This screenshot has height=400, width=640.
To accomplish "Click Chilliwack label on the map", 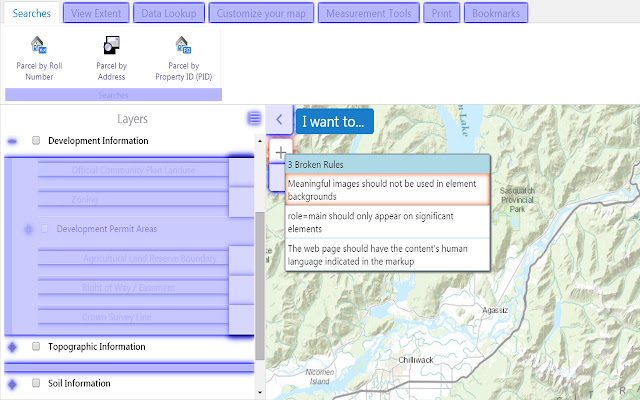I will point(416,360).
